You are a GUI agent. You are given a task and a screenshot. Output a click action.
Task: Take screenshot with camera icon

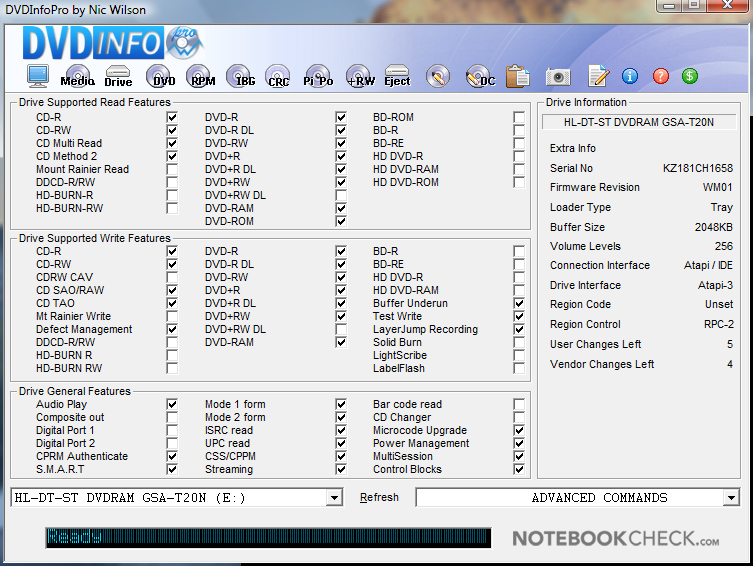pos(558,76)
